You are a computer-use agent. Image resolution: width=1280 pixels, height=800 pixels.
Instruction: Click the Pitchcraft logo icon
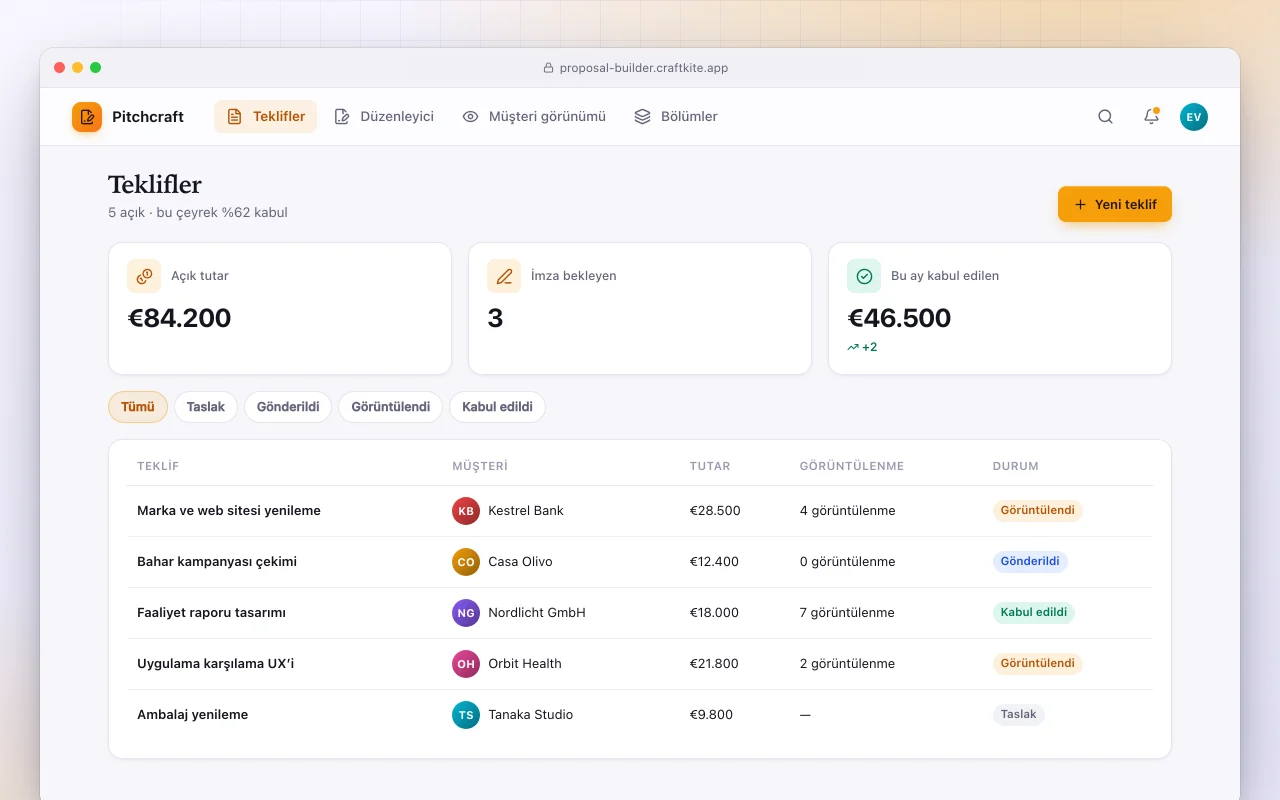(x=87, y=117)
